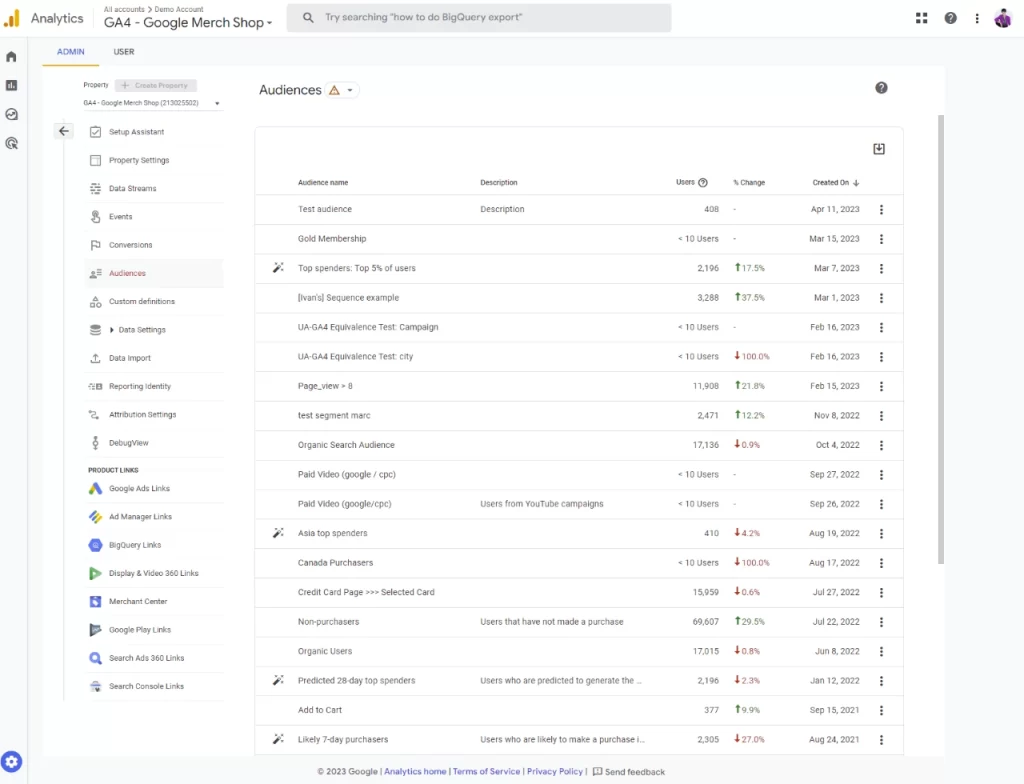Open the Home icon in left rail

point(11,57)
